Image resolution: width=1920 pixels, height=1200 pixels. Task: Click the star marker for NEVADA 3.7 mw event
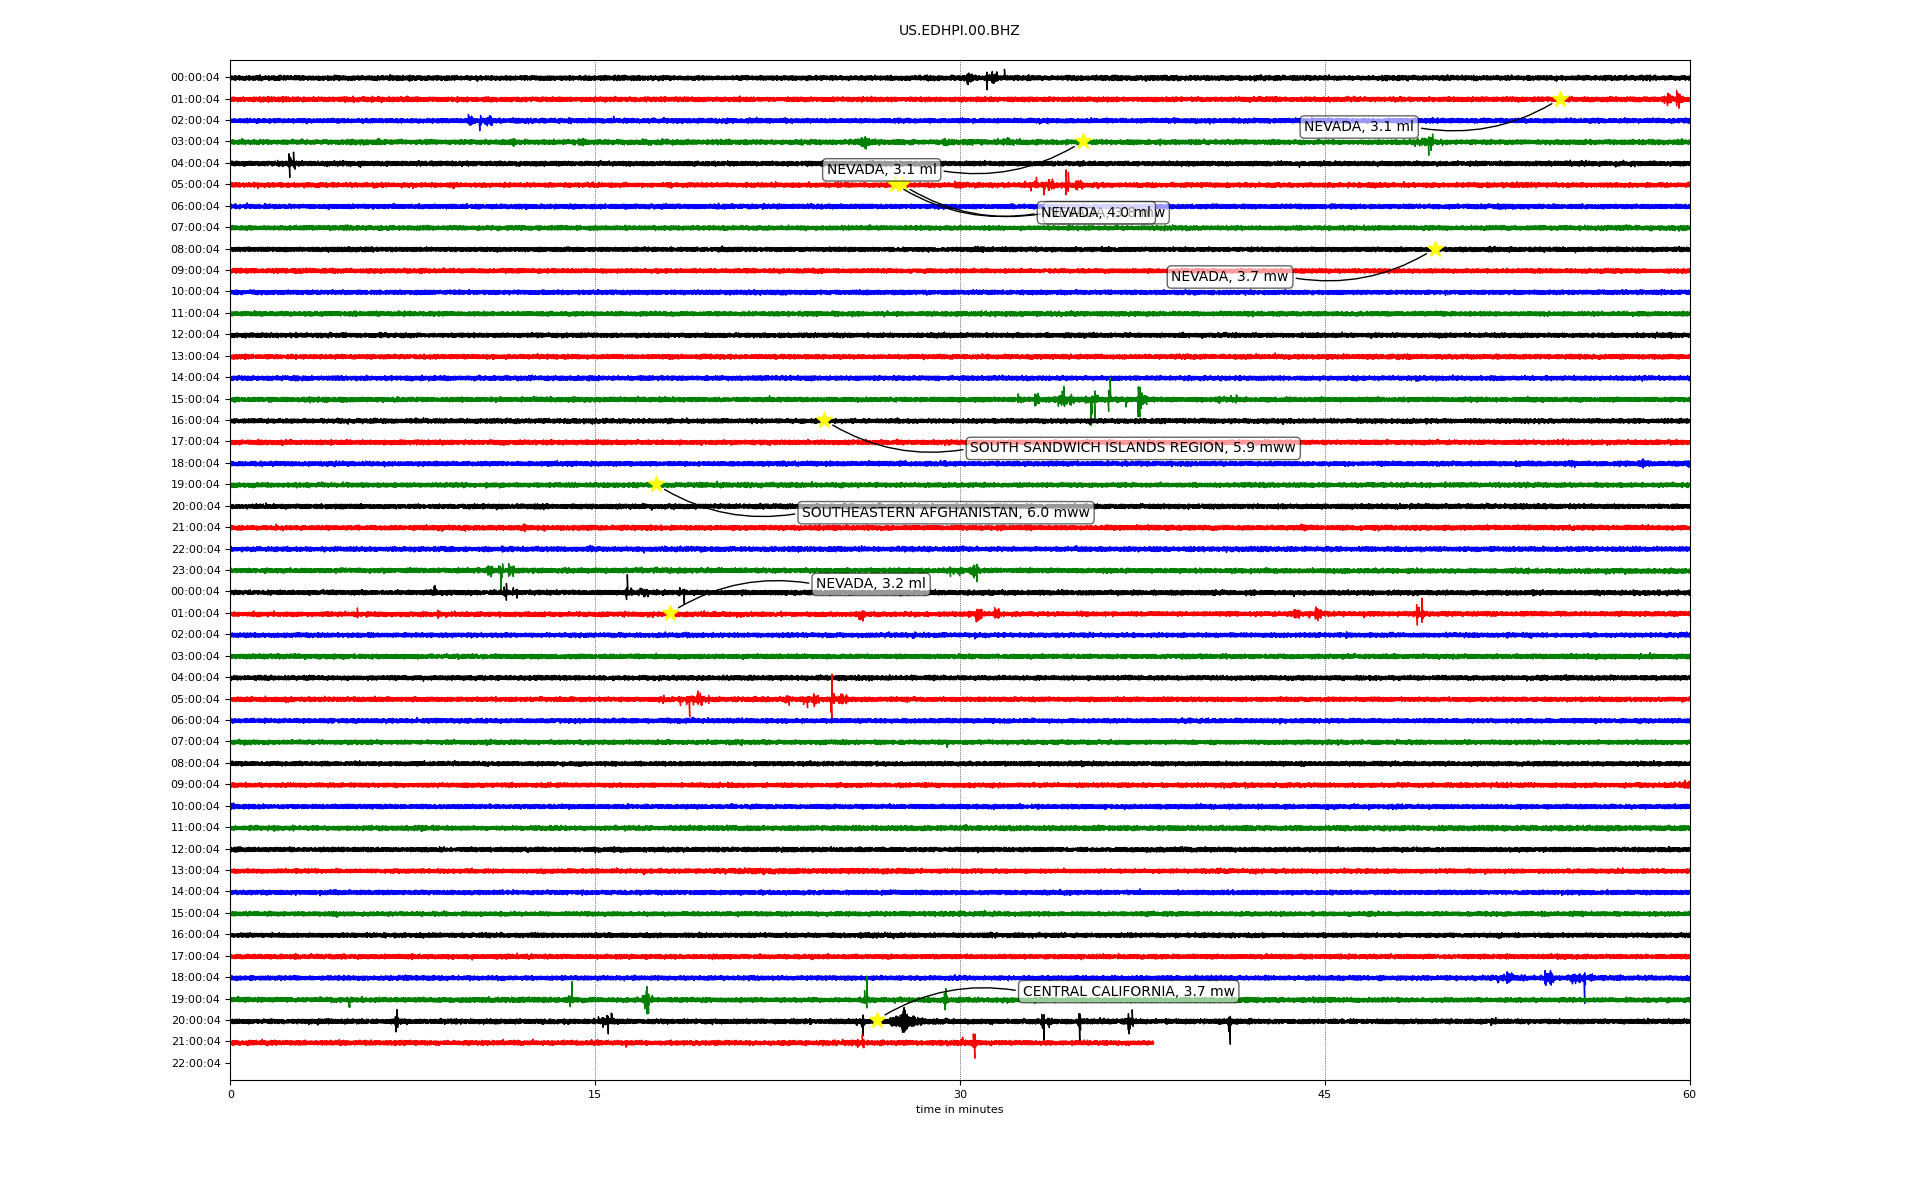point(1435,249)
